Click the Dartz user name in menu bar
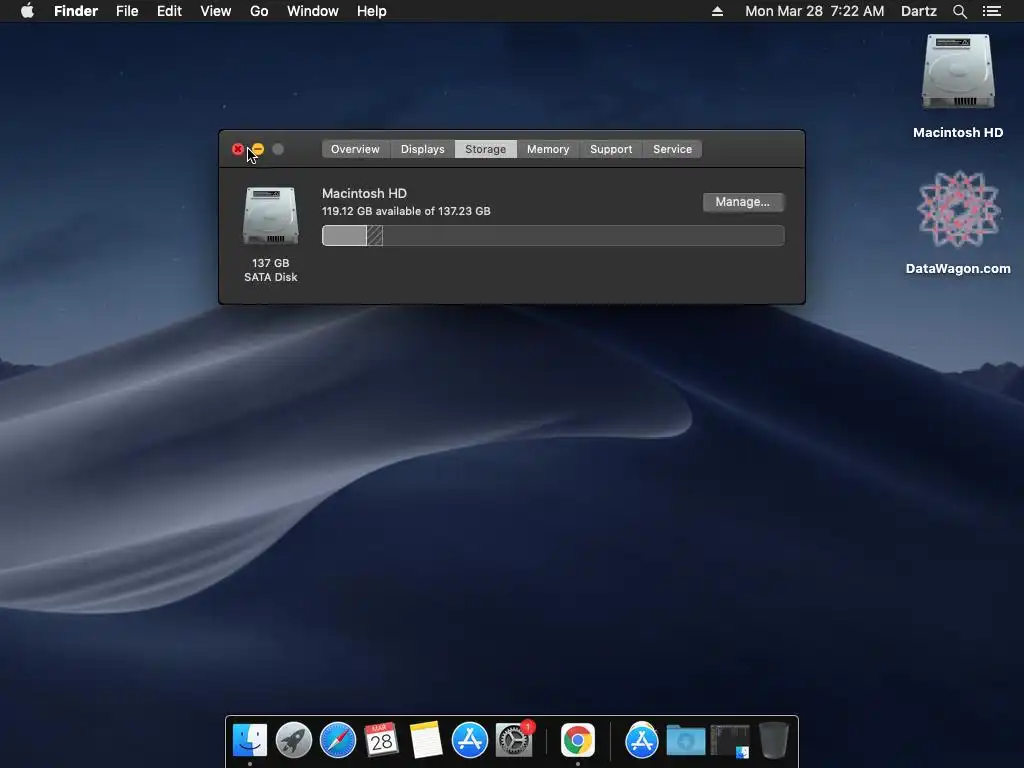Viewport: 1024px width, 768px height. [918, 11]
